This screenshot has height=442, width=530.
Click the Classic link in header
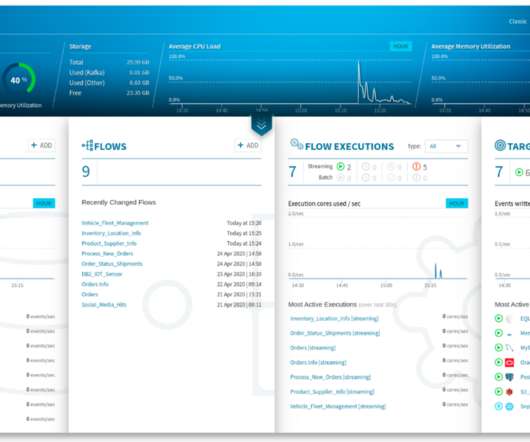(517, 21)
